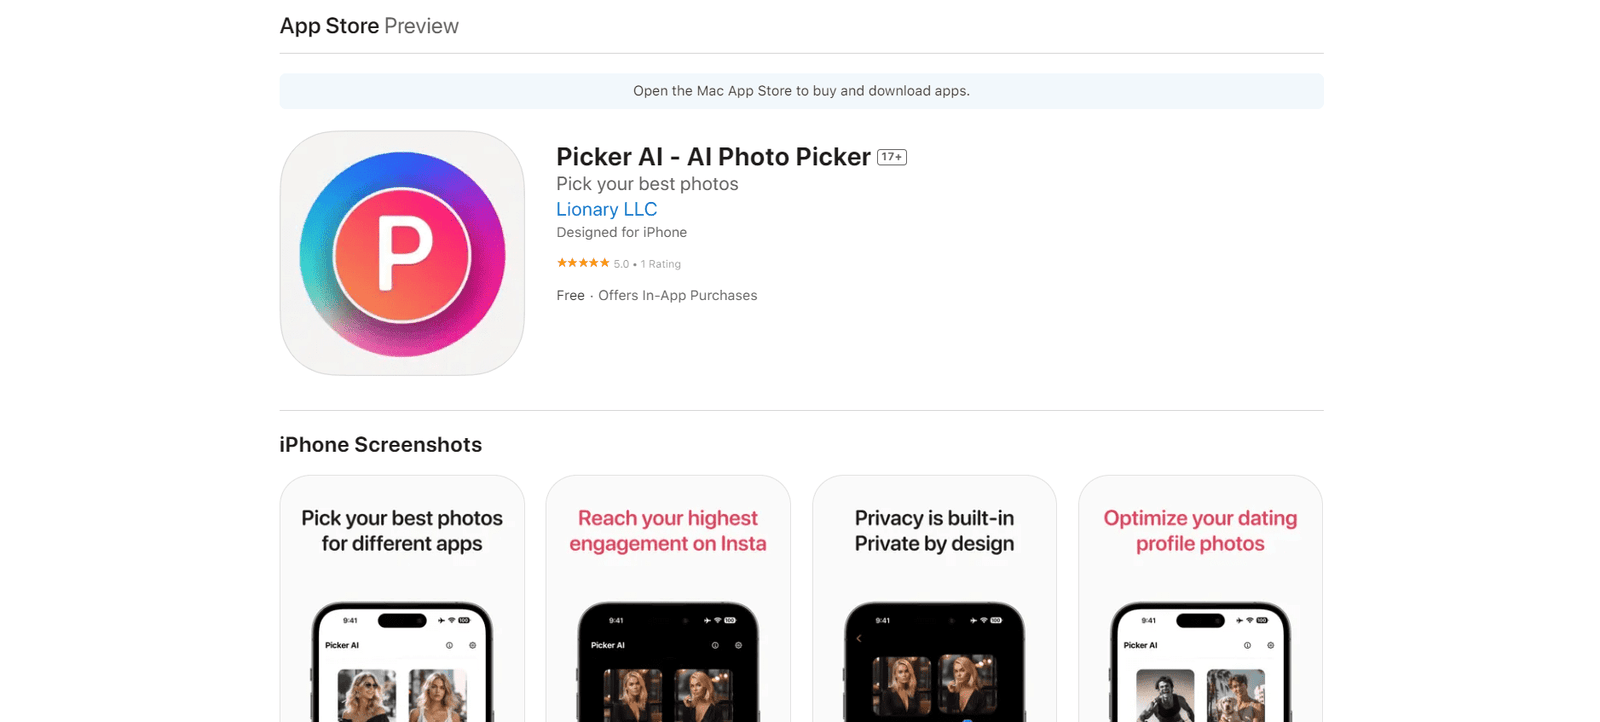Click the Picker AI - AI Photo Picker title

click(713, 157)
